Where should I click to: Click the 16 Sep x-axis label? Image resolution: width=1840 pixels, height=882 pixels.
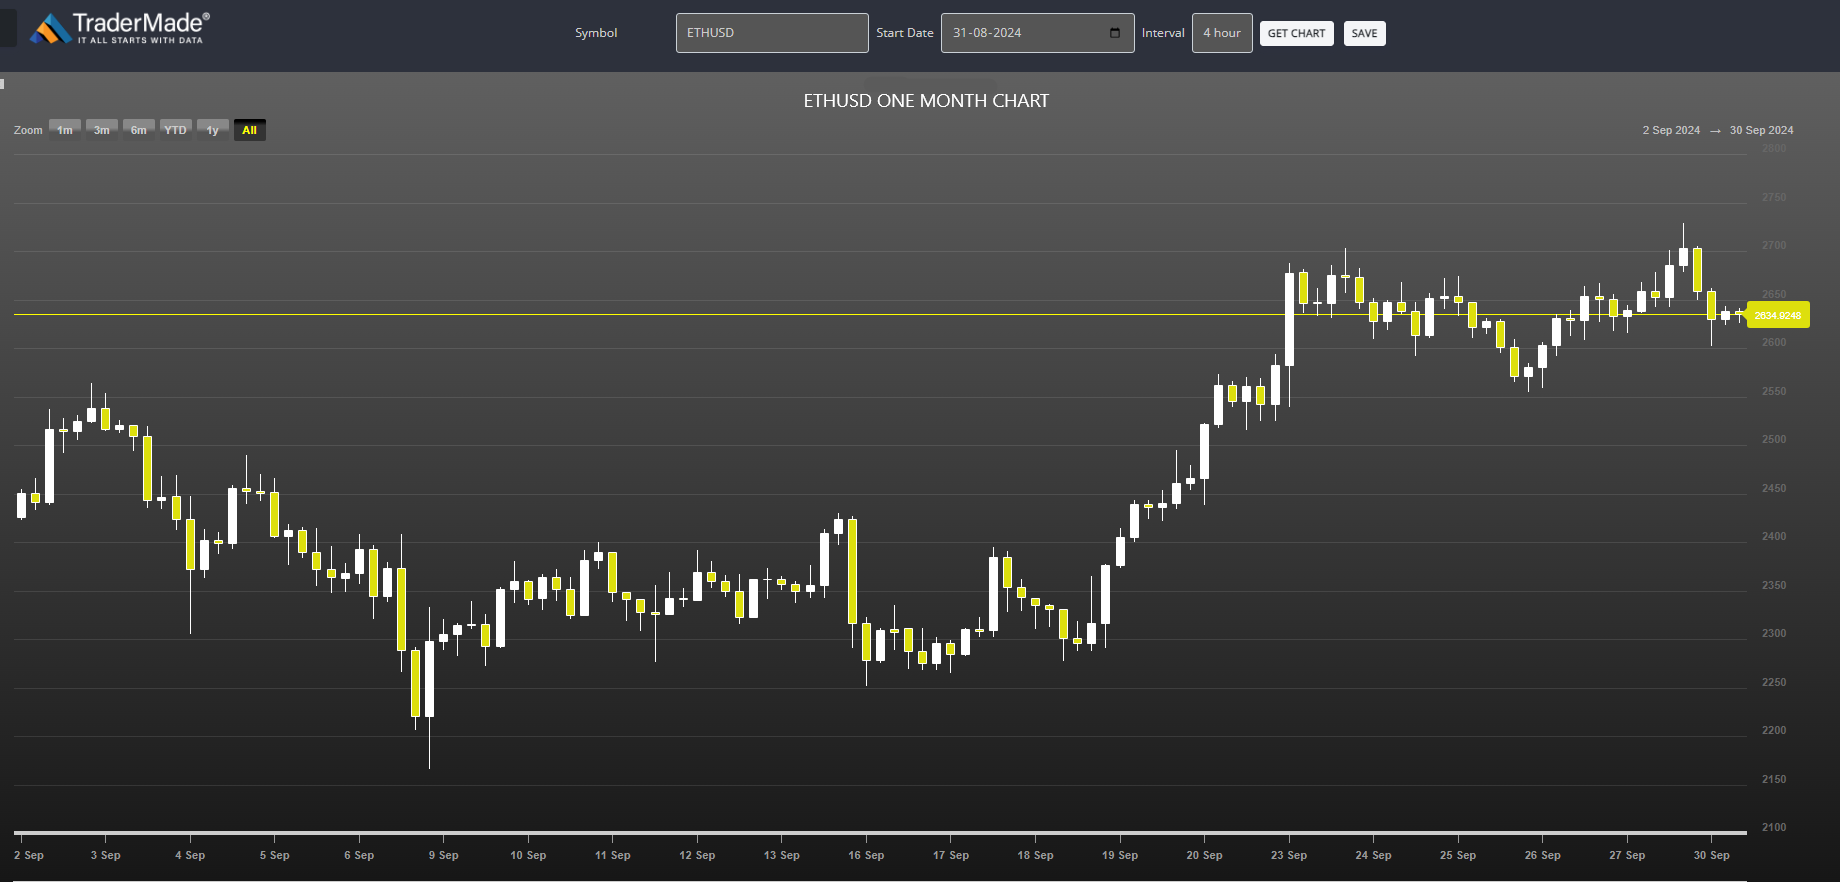(x=866, y=855)
